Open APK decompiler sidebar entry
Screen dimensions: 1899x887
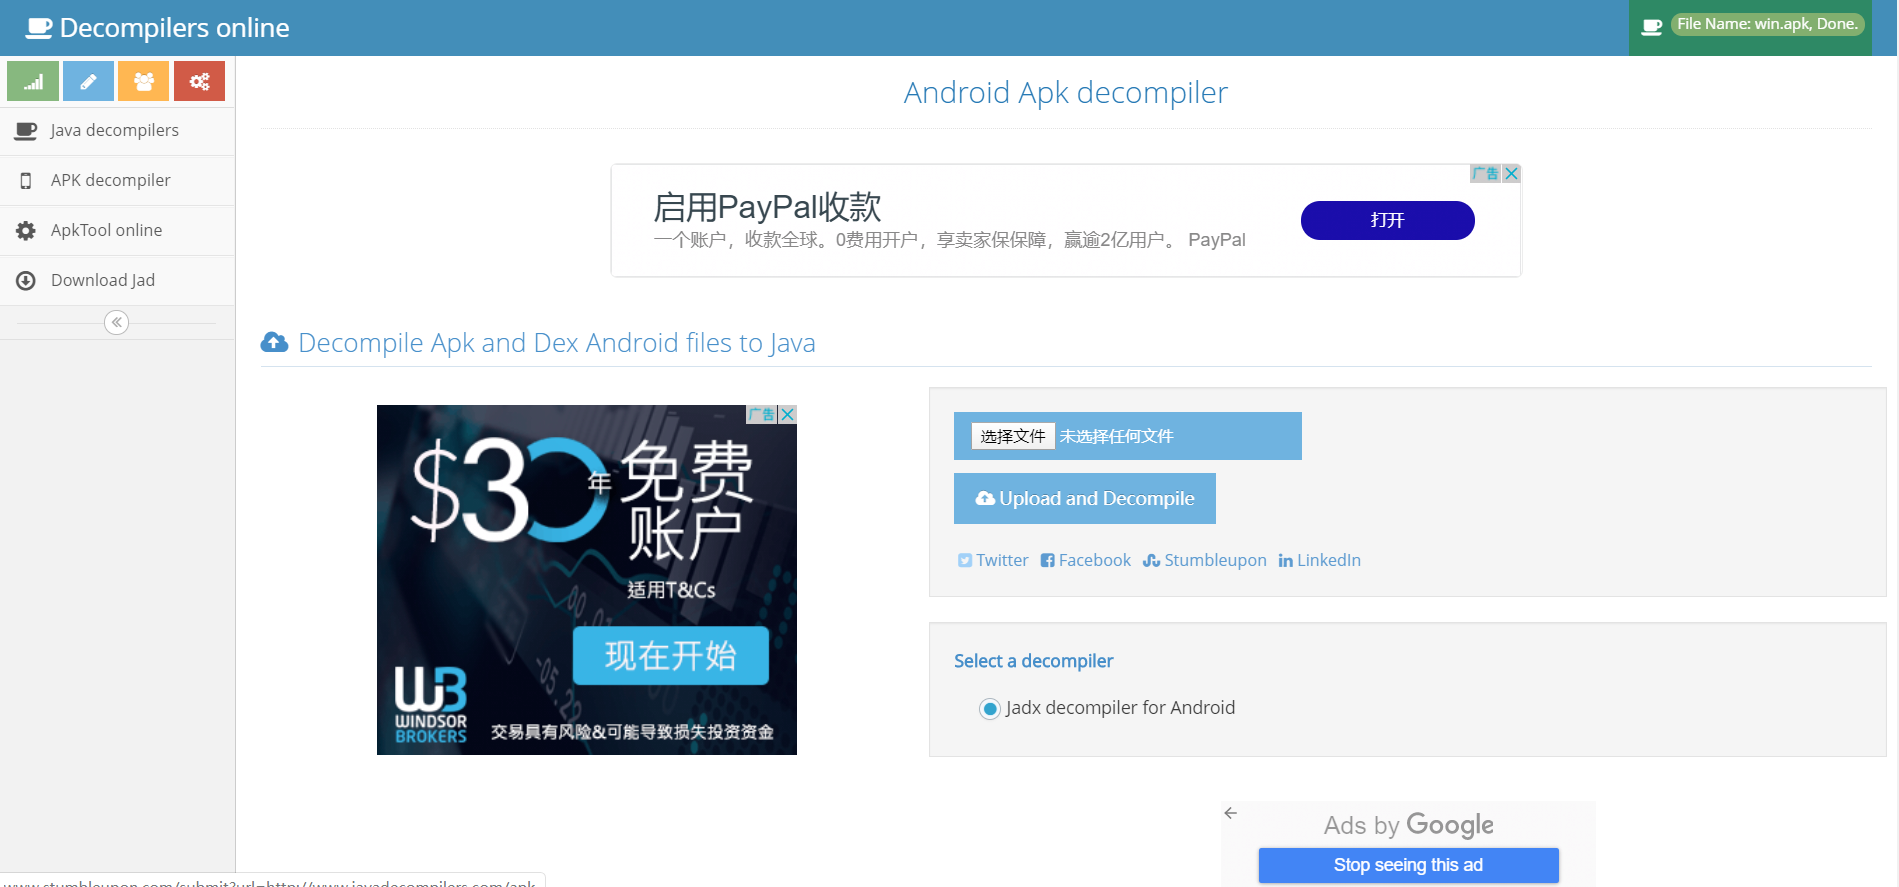coord(117,181)
